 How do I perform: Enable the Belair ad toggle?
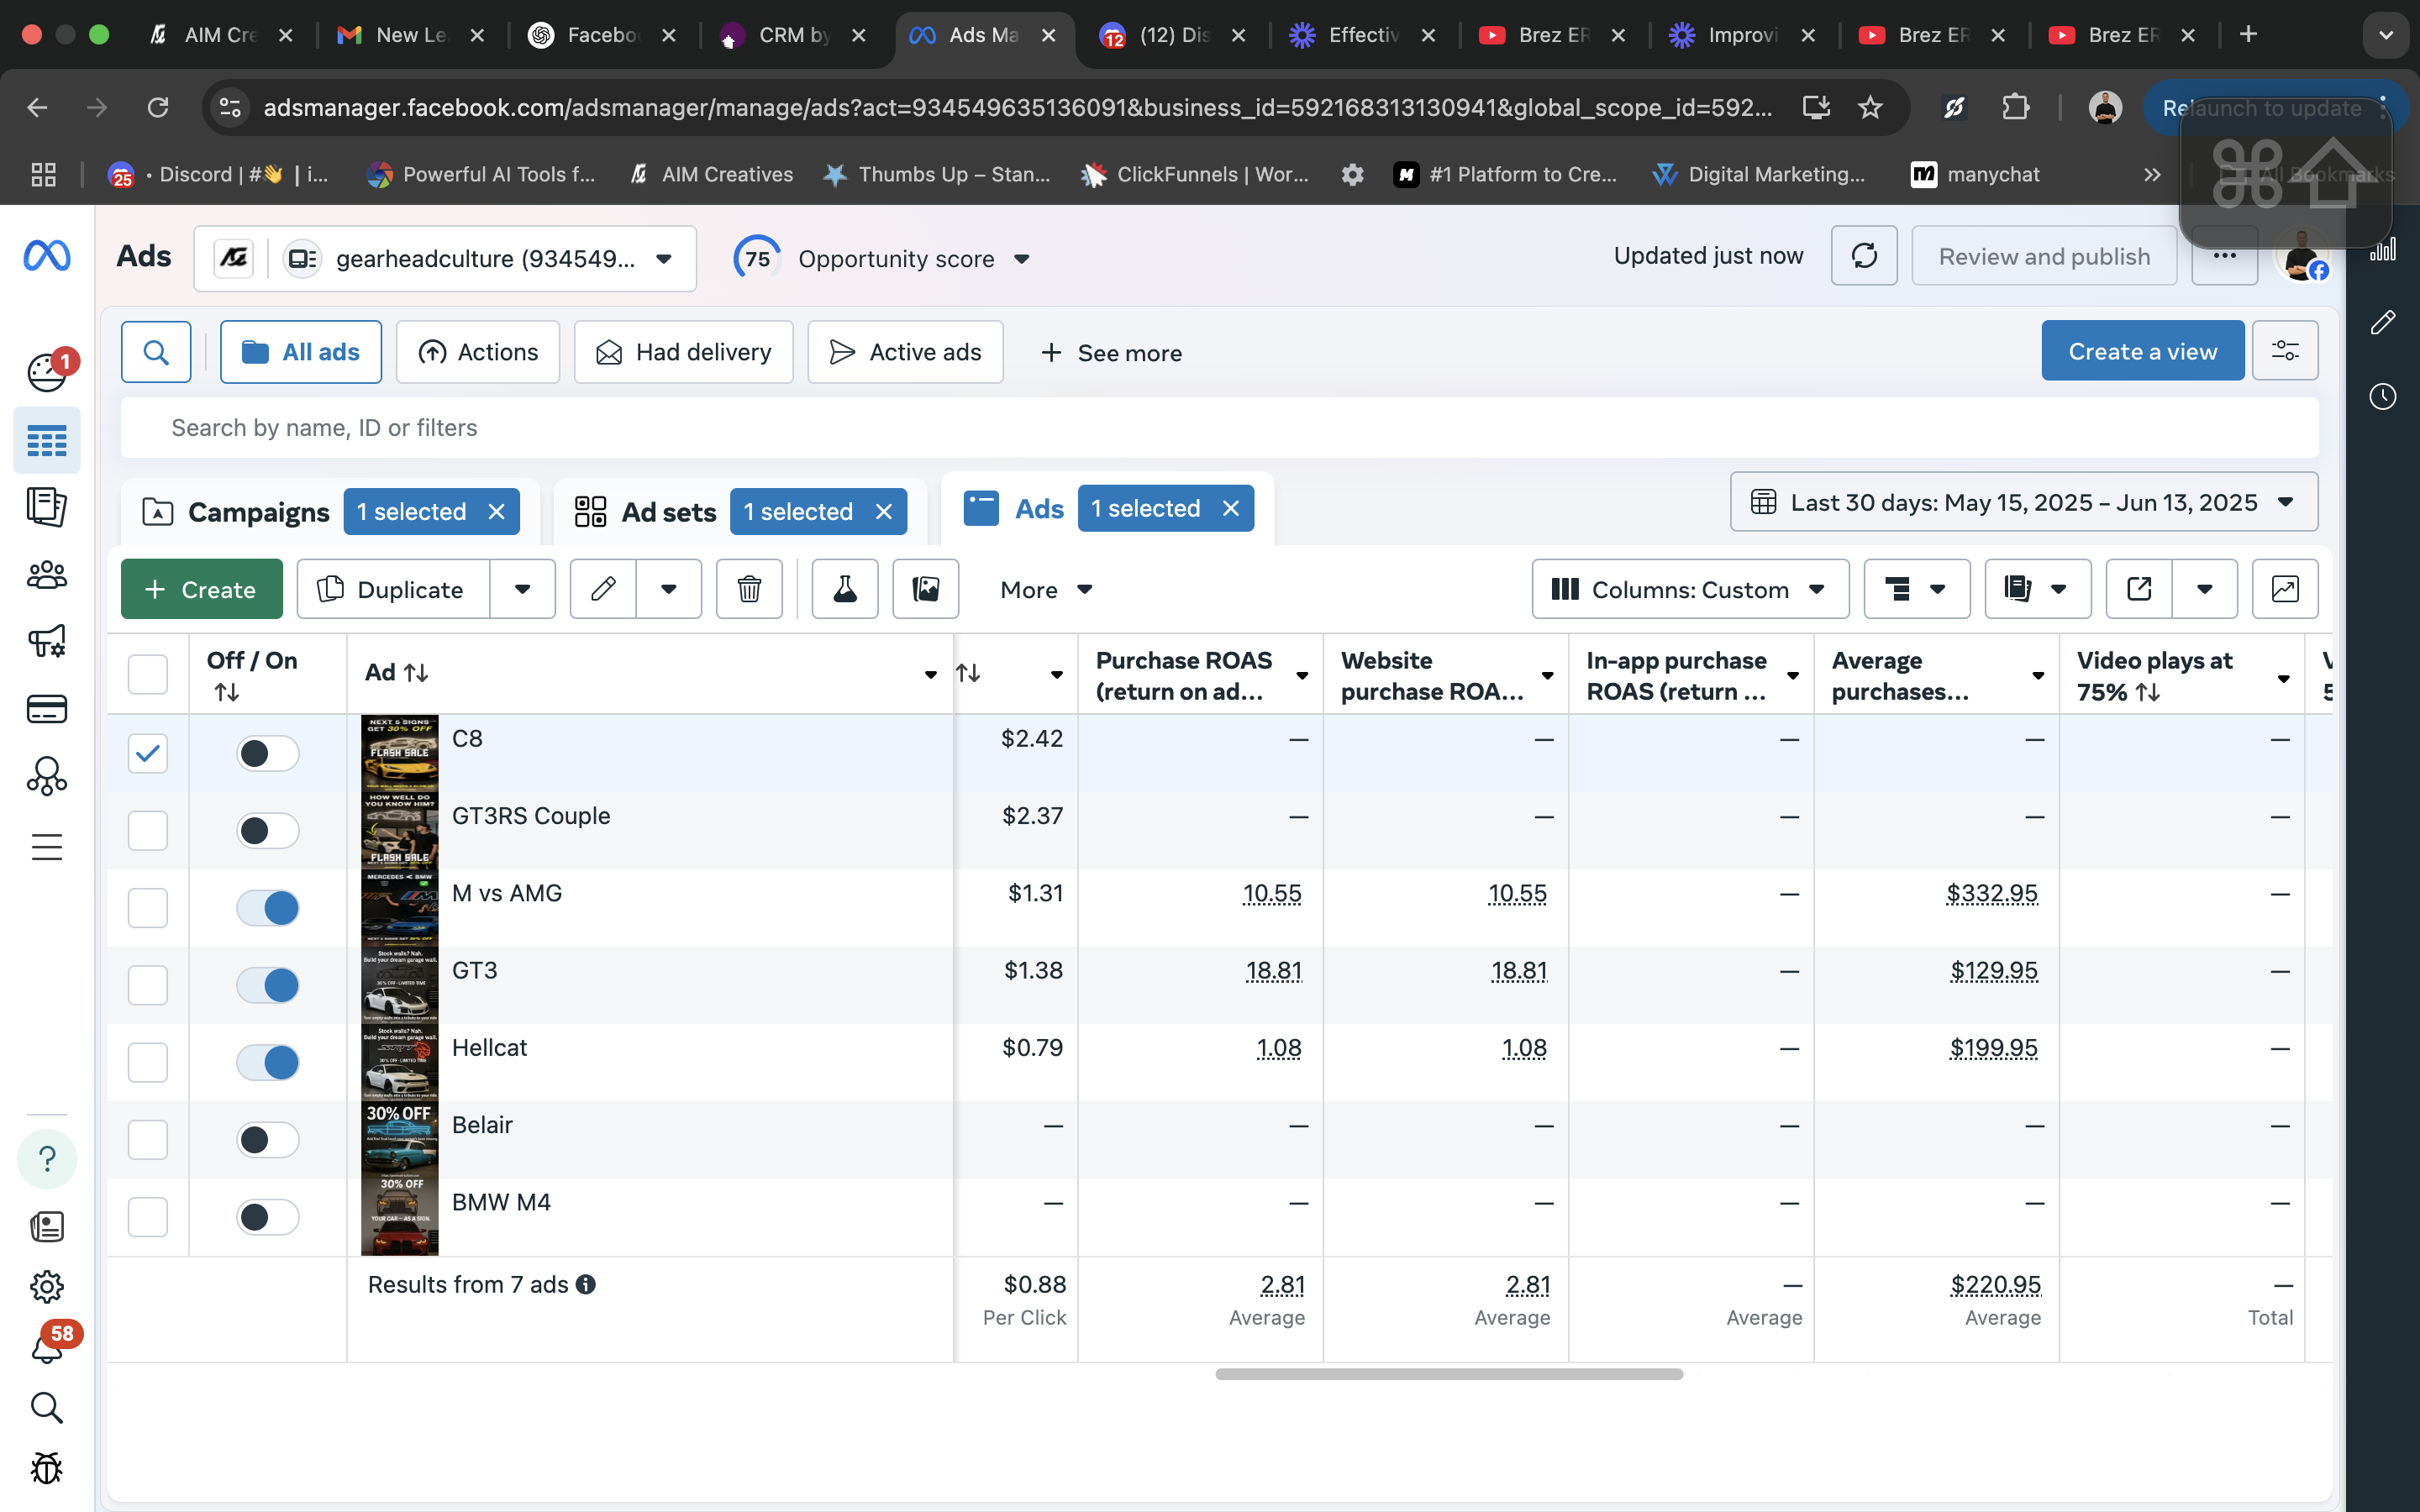click(268, 1140)
